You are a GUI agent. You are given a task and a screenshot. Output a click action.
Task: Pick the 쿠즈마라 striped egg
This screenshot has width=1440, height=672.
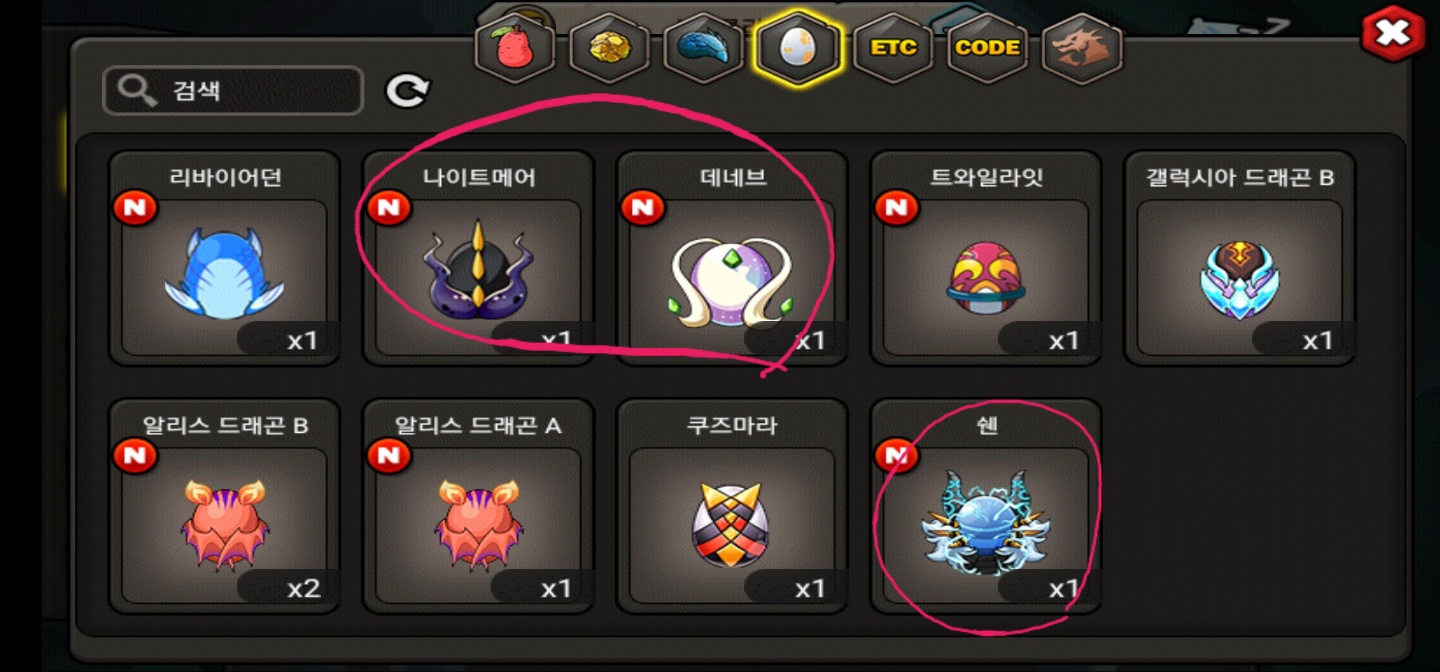point(732,506)
